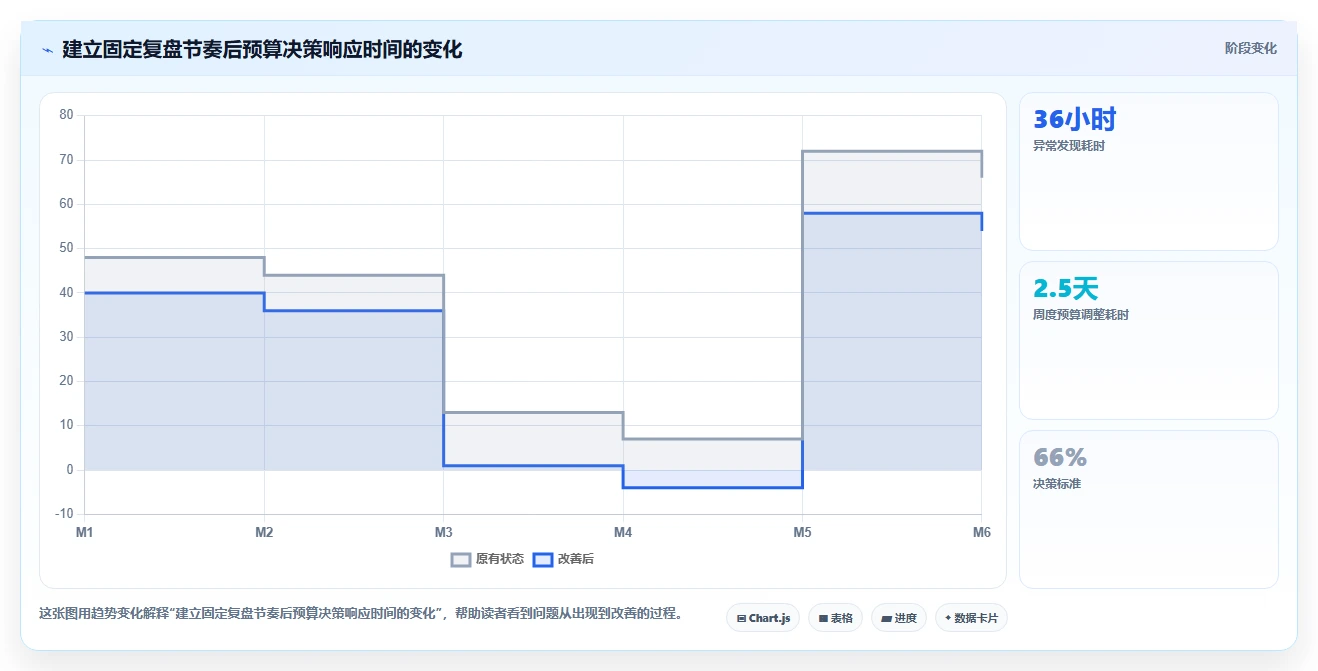
Task: Click the 2.5天 value
Action: [x=1066, y=289]
